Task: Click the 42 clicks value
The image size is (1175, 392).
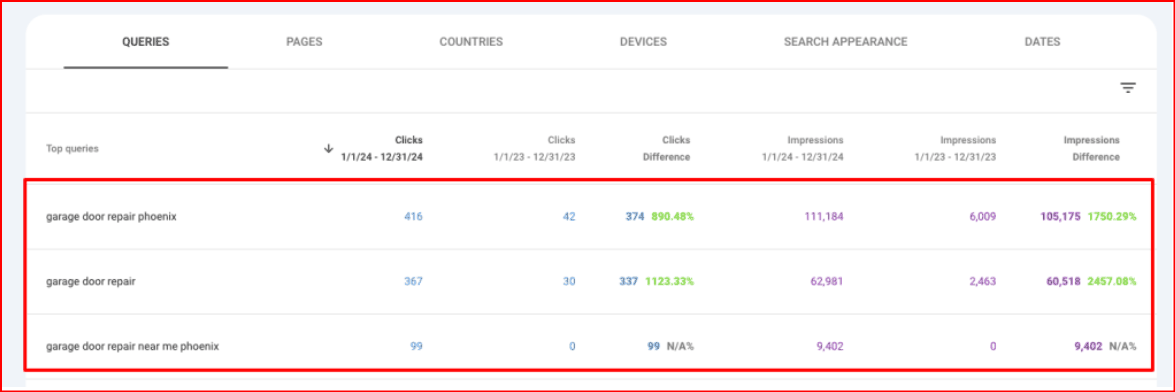Action: coord(569,217)
